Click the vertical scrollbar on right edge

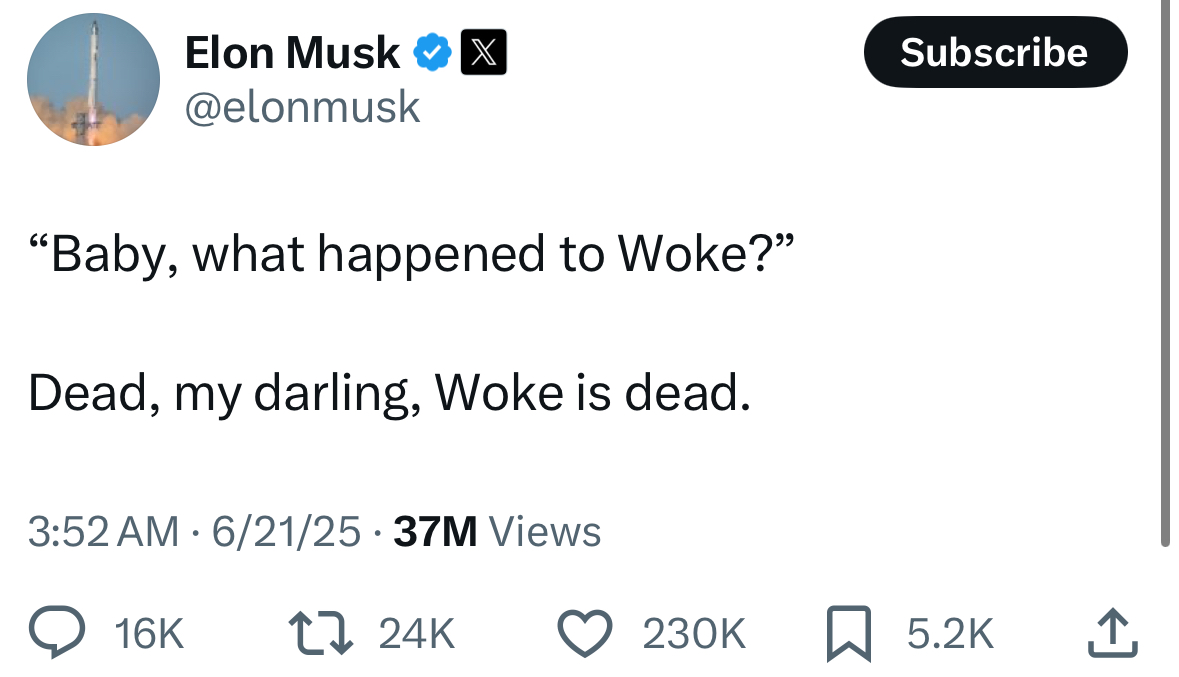1164,270
